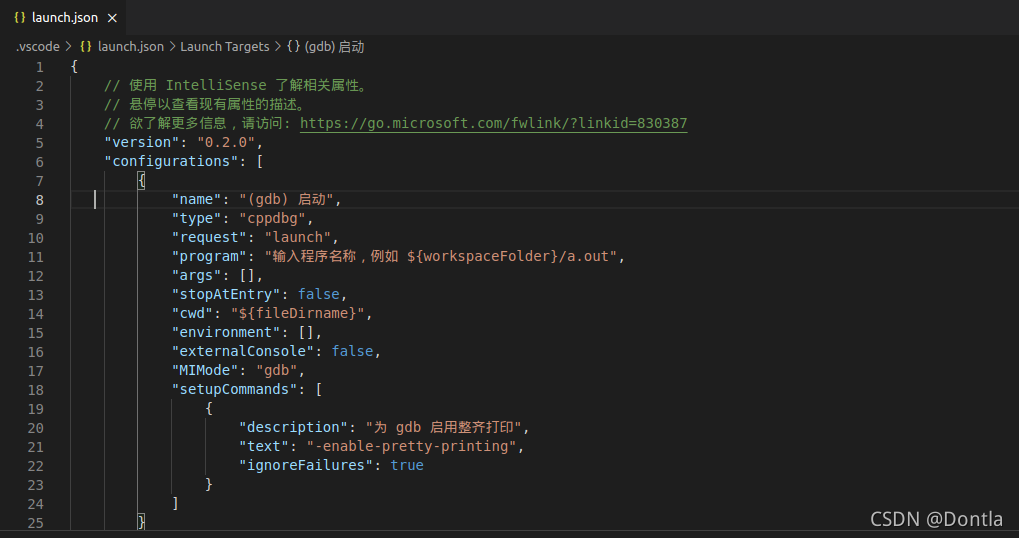1019x538 pixels.
Task: Select the (gdb) 启动 breadcrumb segment
Action: click(334, 47)
